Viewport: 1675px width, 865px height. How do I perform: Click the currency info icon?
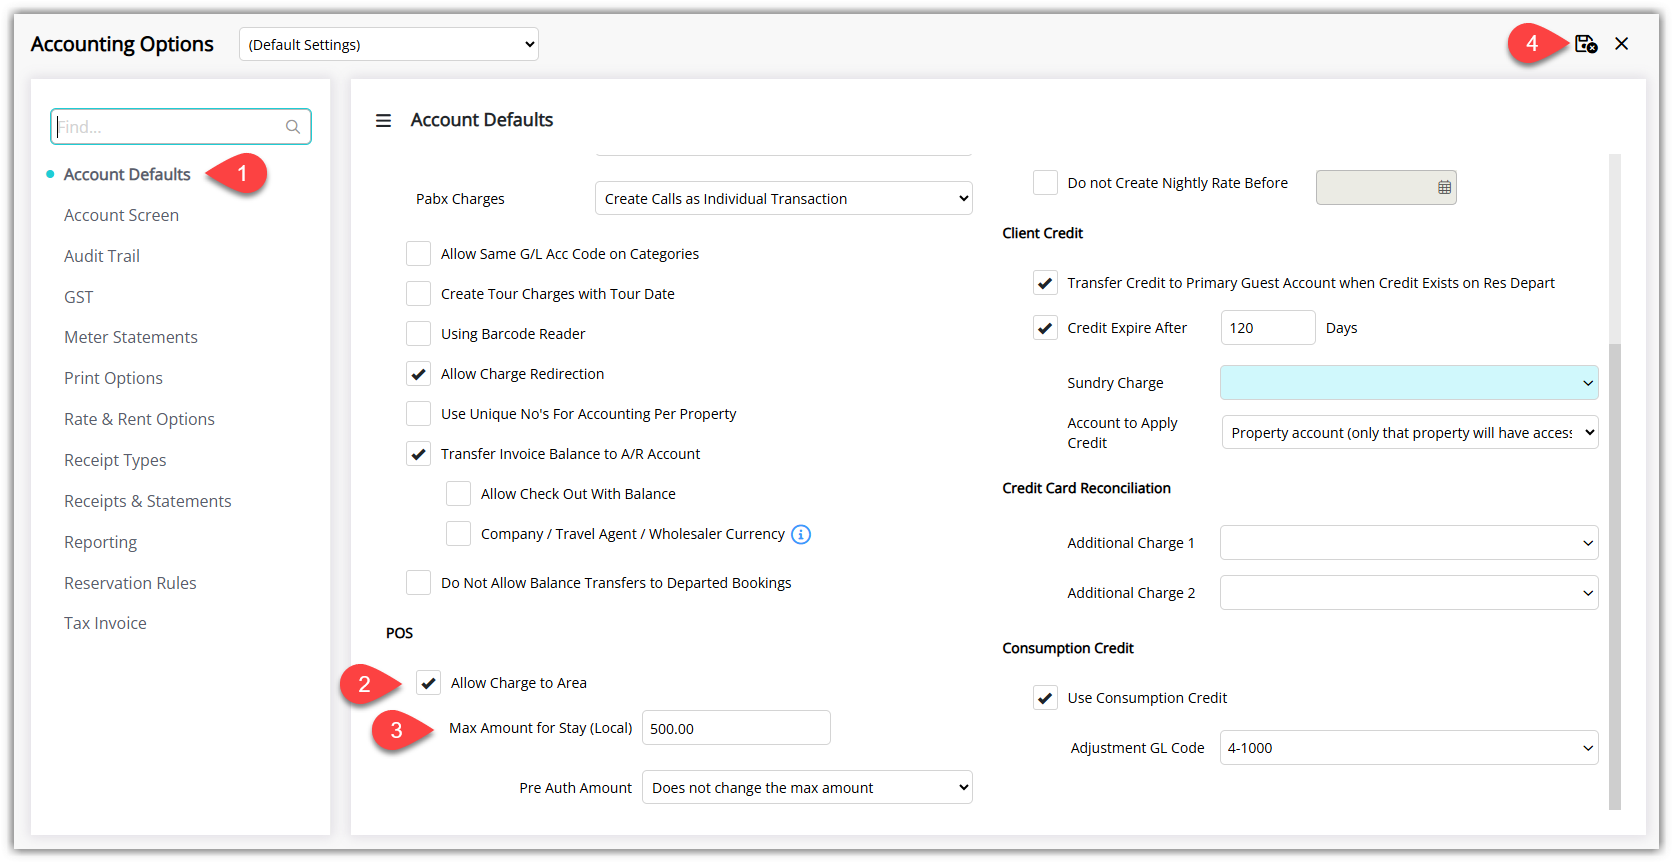pyautogui.click(x=801, y=534)
